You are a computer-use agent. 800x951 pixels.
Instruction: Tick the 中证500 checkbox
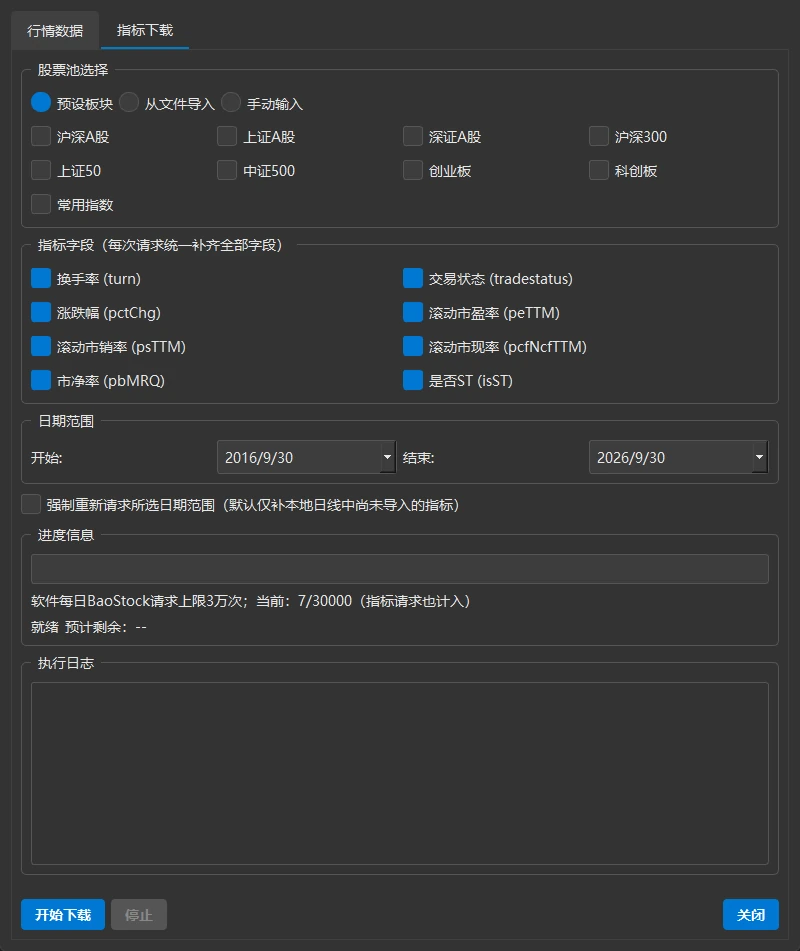227,170
